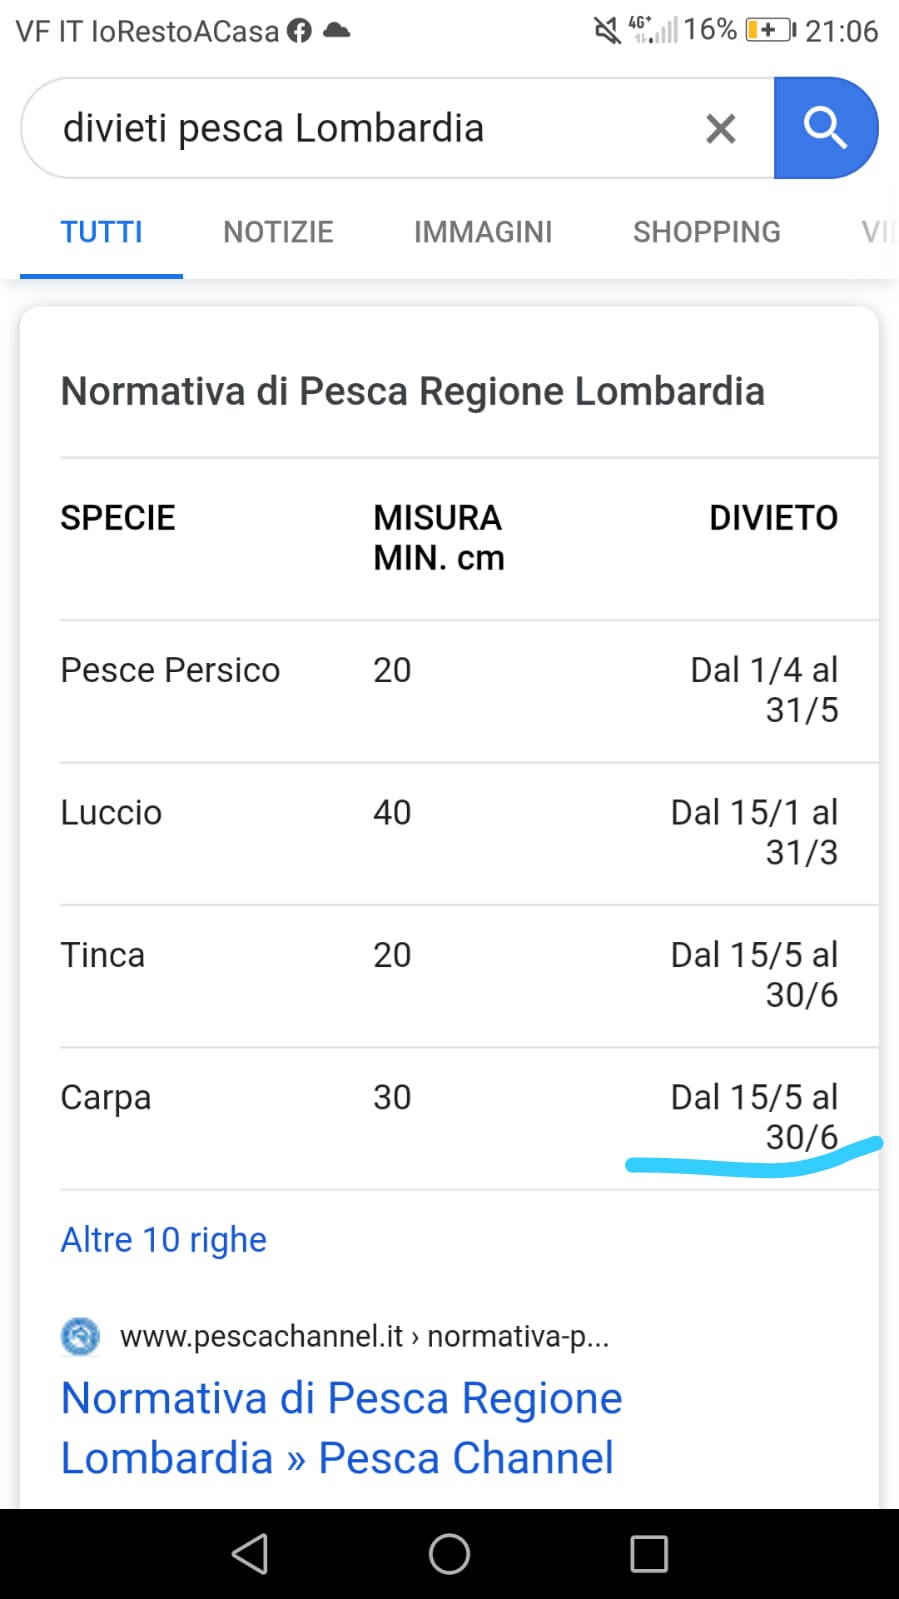The height and width of the screenshot is (1599, 899).
Task: Select the TUTTI tab
Action: tap(101, 232)
